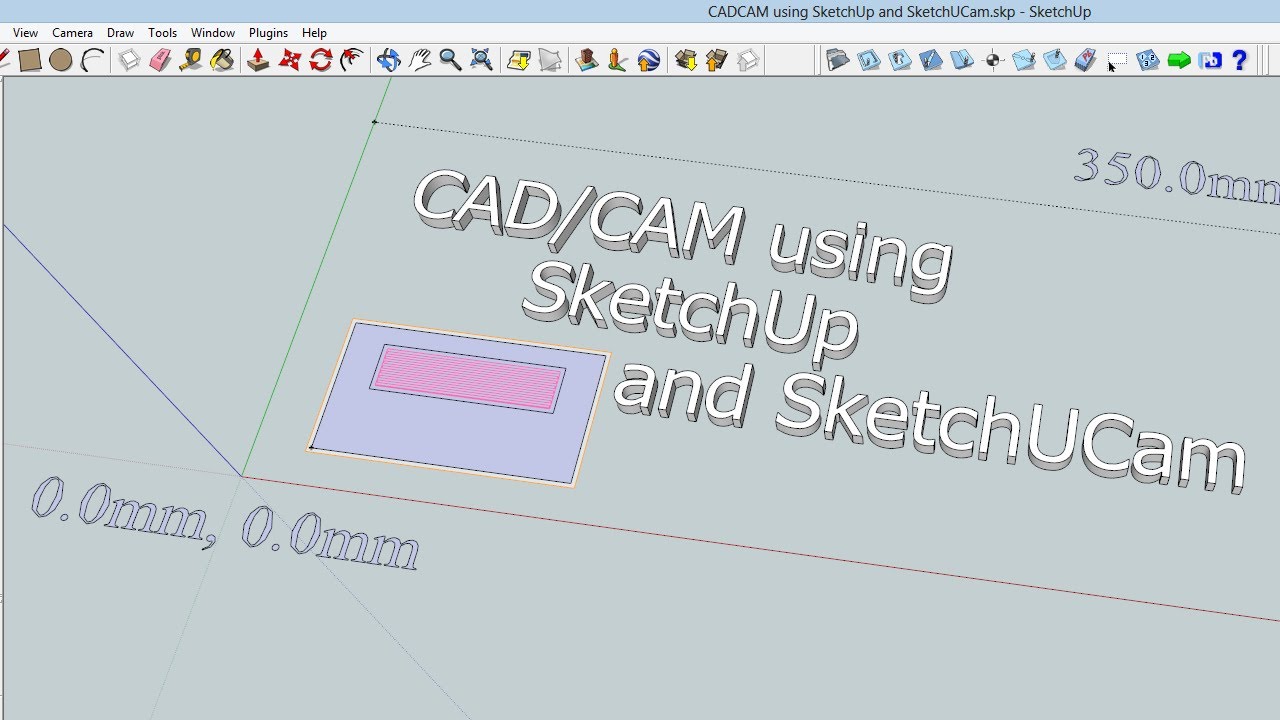Click the green arrow generate G-code icon
The width and height of the screenshot is (1280, 720).
[1179, 60]
